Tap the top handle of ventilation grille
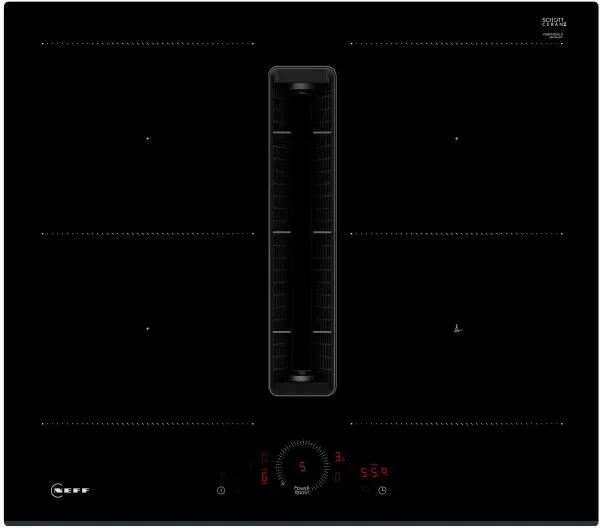 click(x=302, y=88)
